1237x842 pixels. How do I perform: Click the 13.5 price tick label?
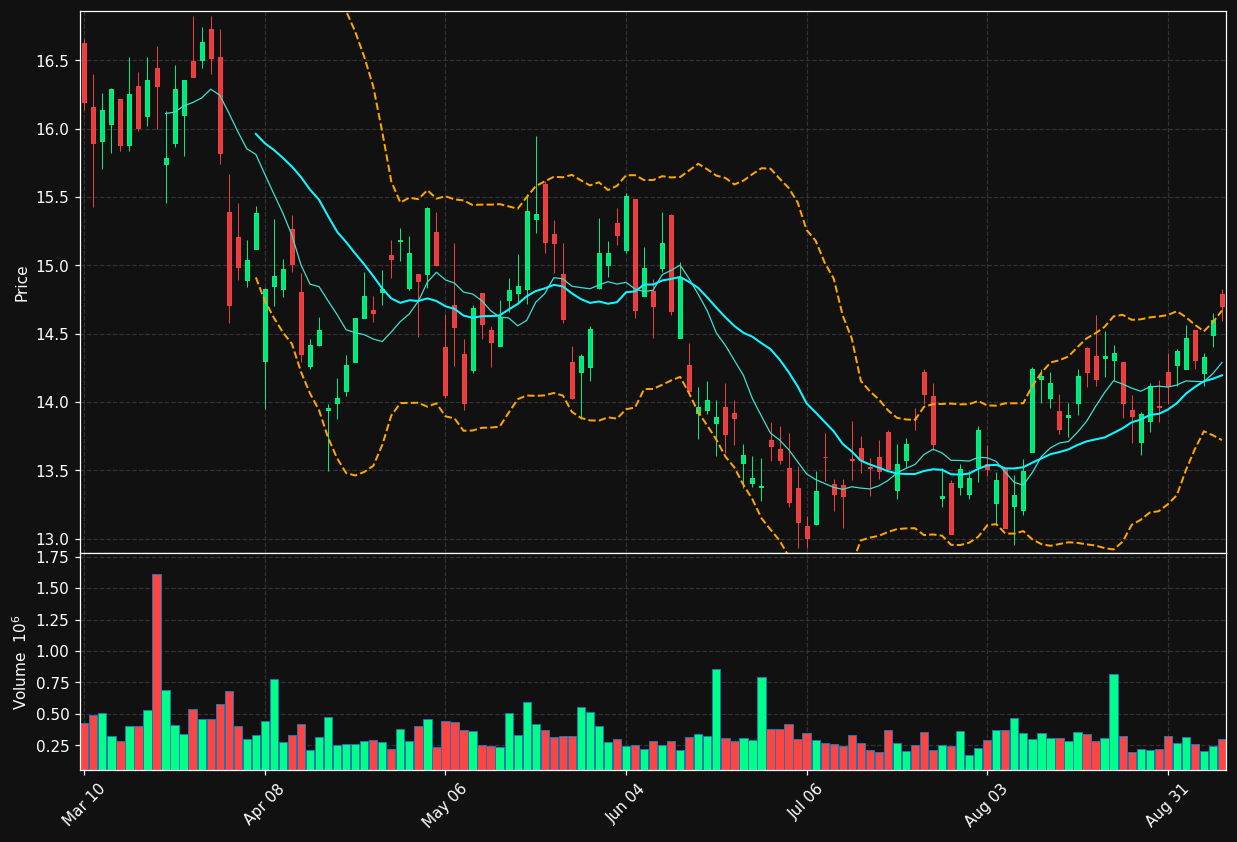(52, 471)
